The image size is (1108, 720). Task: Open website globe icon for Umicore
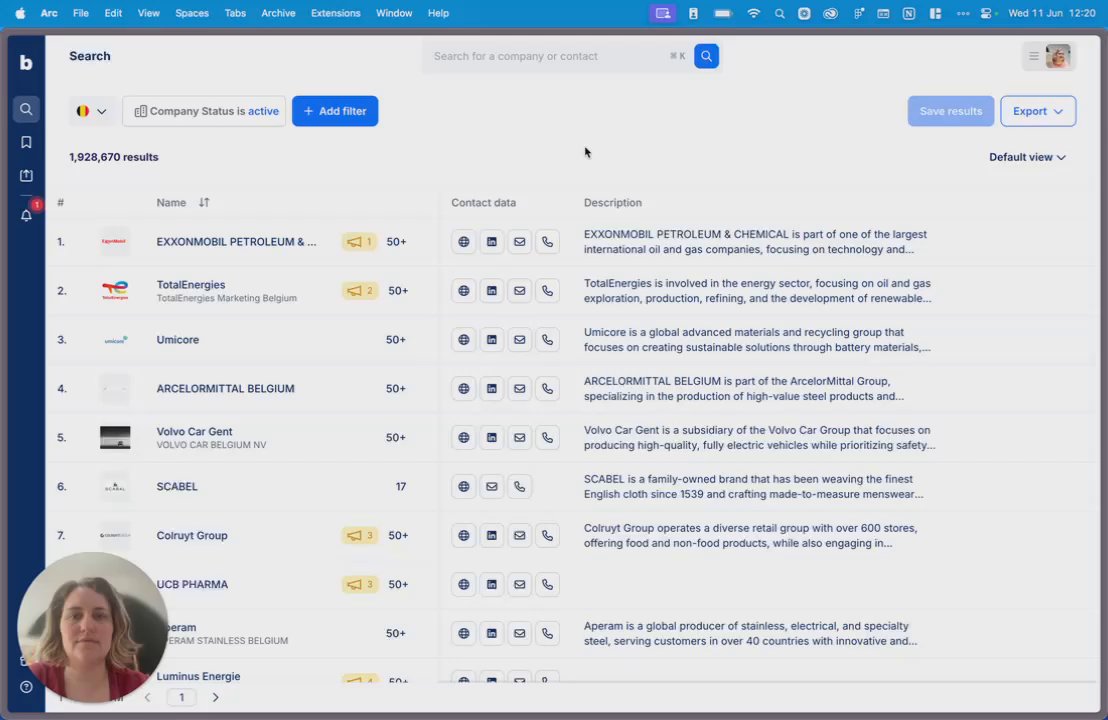point(464,340)
